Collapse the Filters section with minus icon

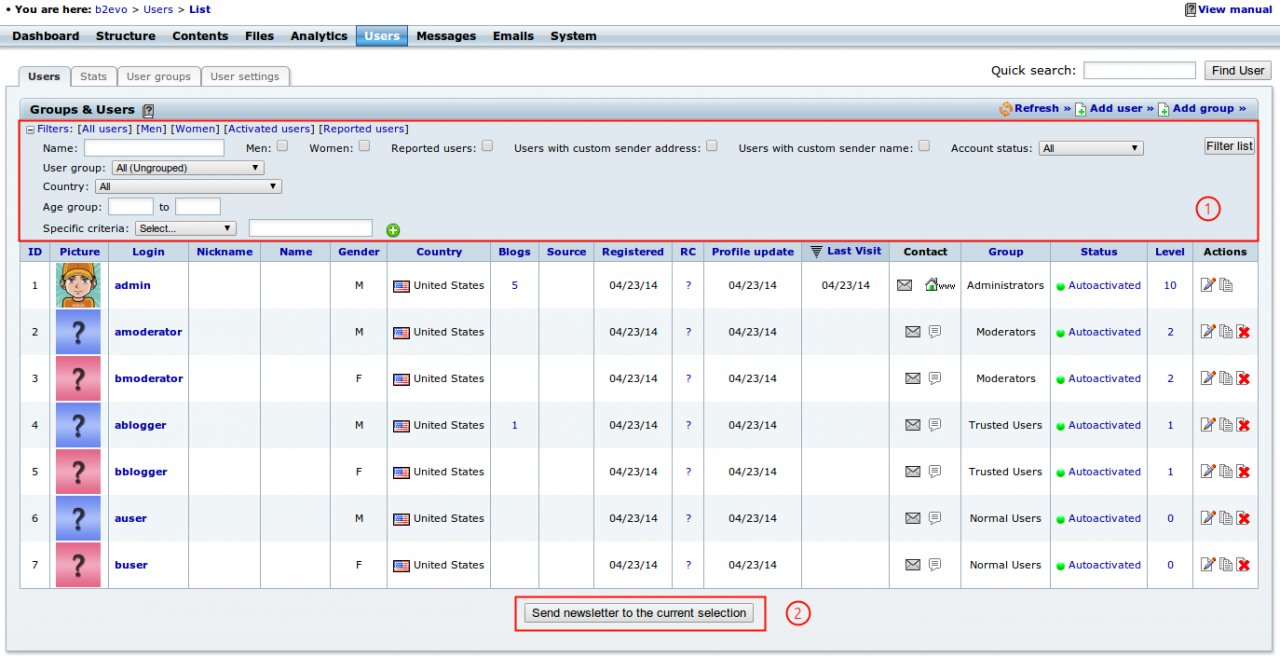pyautogui.click(x=30, y=130)
